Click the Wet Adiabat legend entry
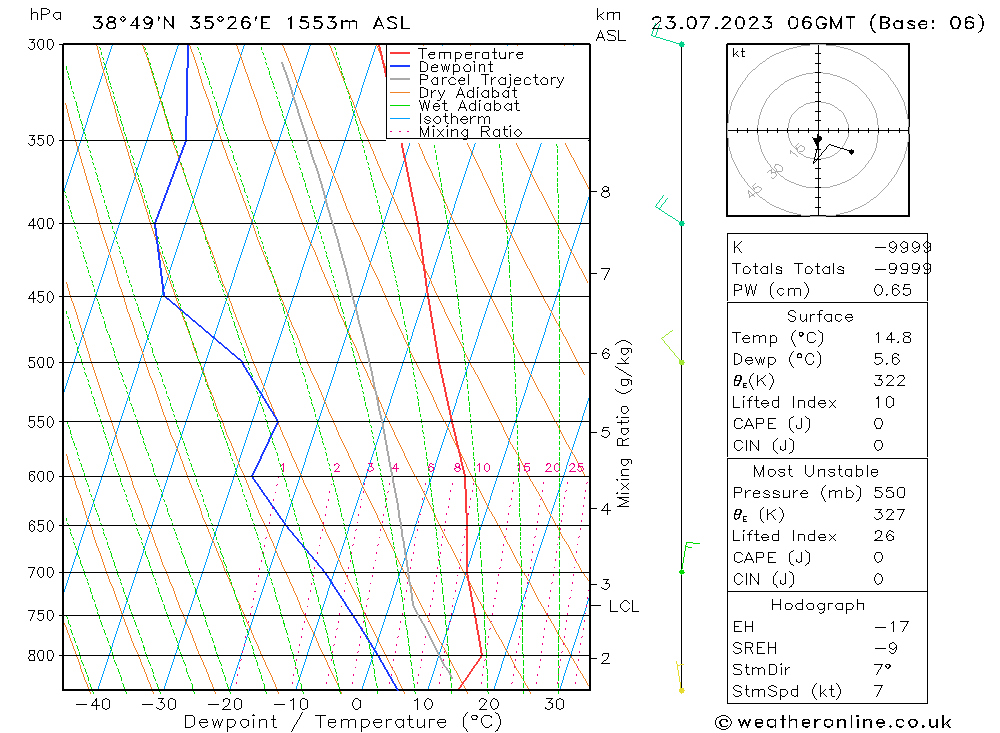 click(x=468, y=106)
